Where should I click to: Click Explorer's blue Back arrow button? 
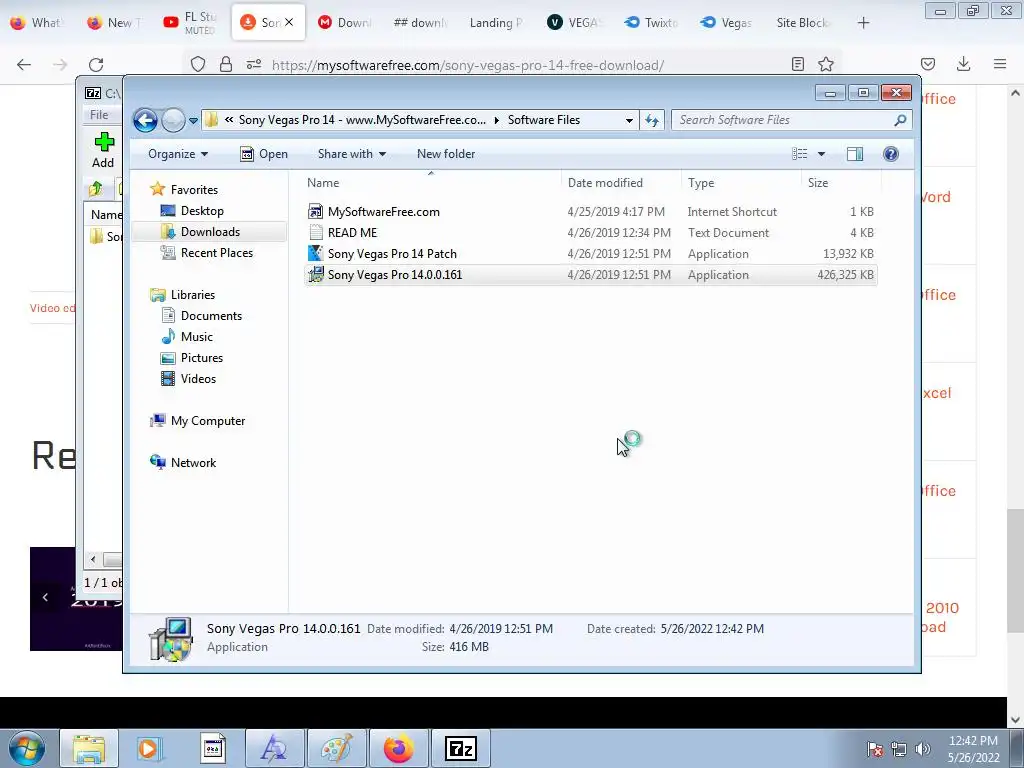point(145,120)
